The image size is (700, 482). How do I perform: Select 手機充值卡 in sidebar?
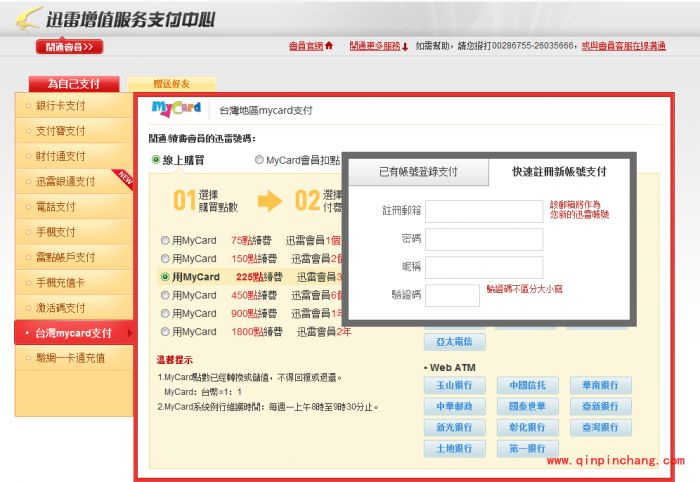(74, 283)
